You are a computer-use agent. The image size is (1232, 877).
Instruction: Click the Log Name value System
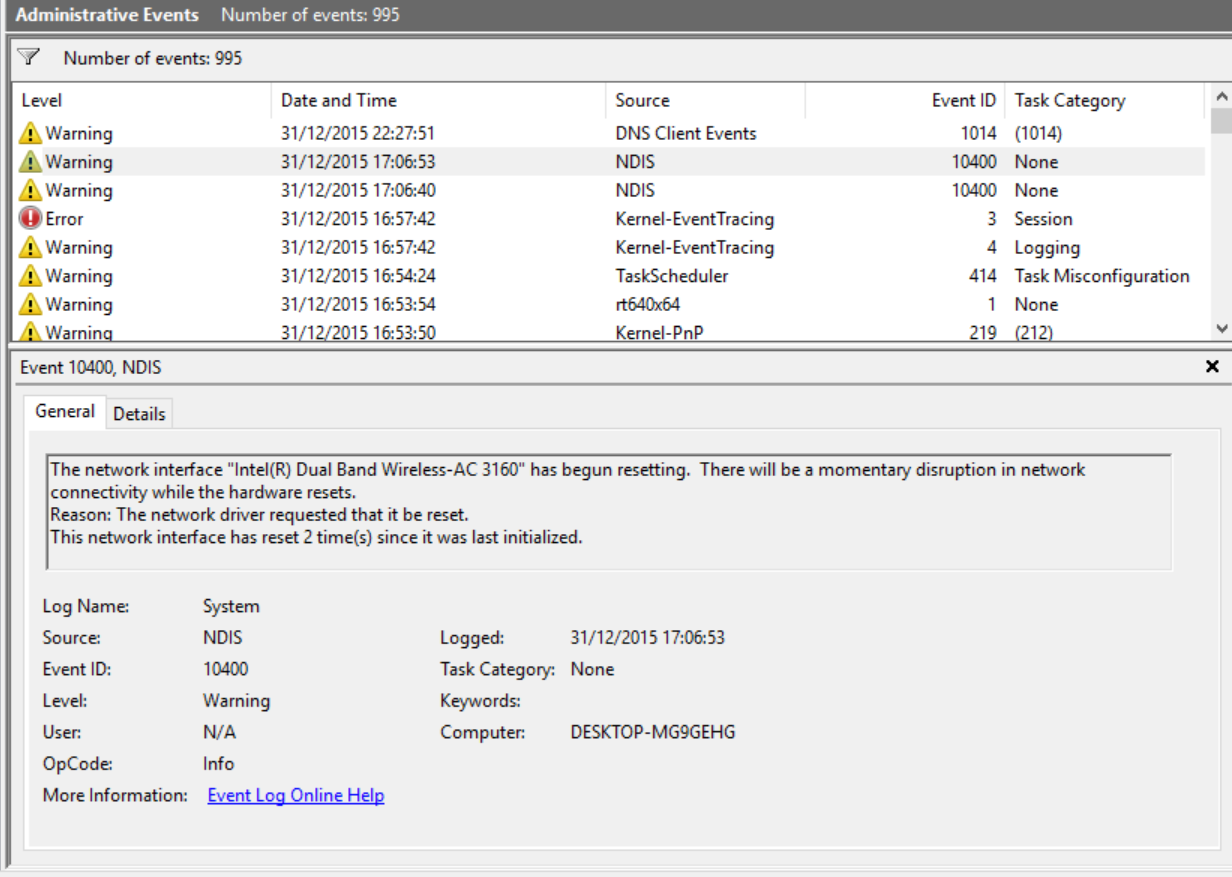click(x=231, y=606)
